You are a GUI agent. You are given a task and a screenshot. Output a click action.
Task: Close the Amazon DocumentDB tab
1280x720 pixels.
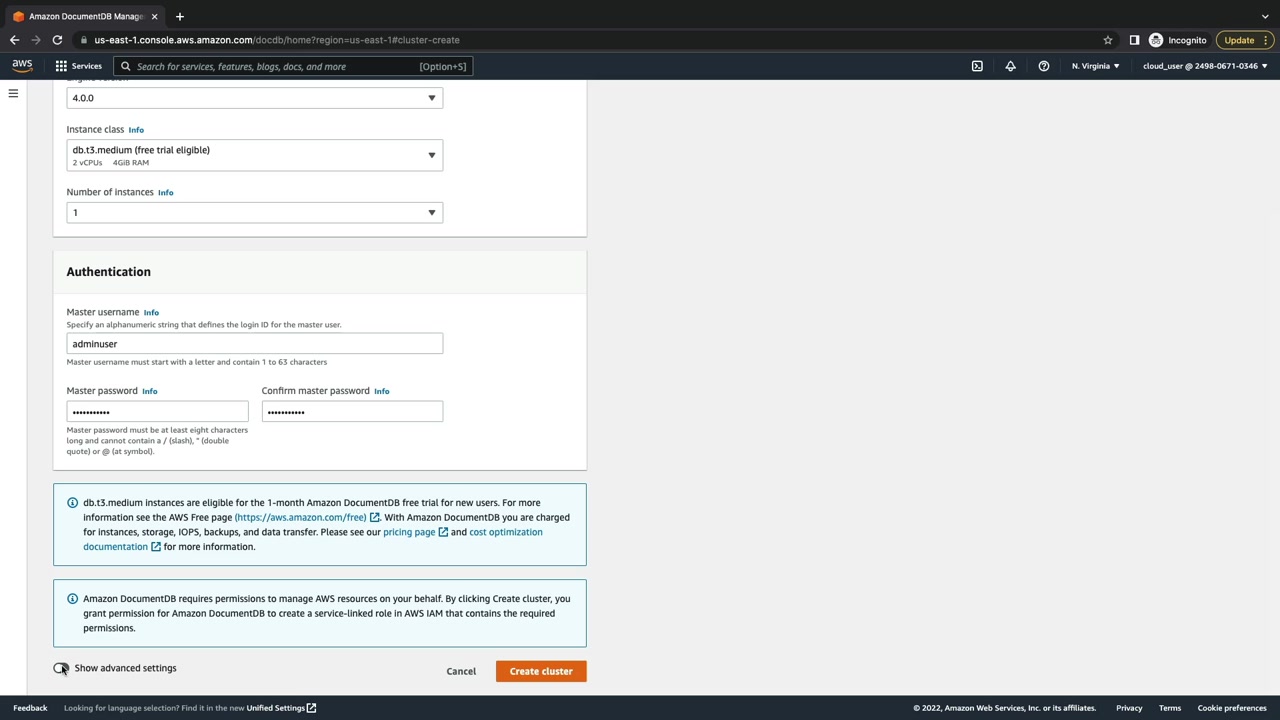154,16
